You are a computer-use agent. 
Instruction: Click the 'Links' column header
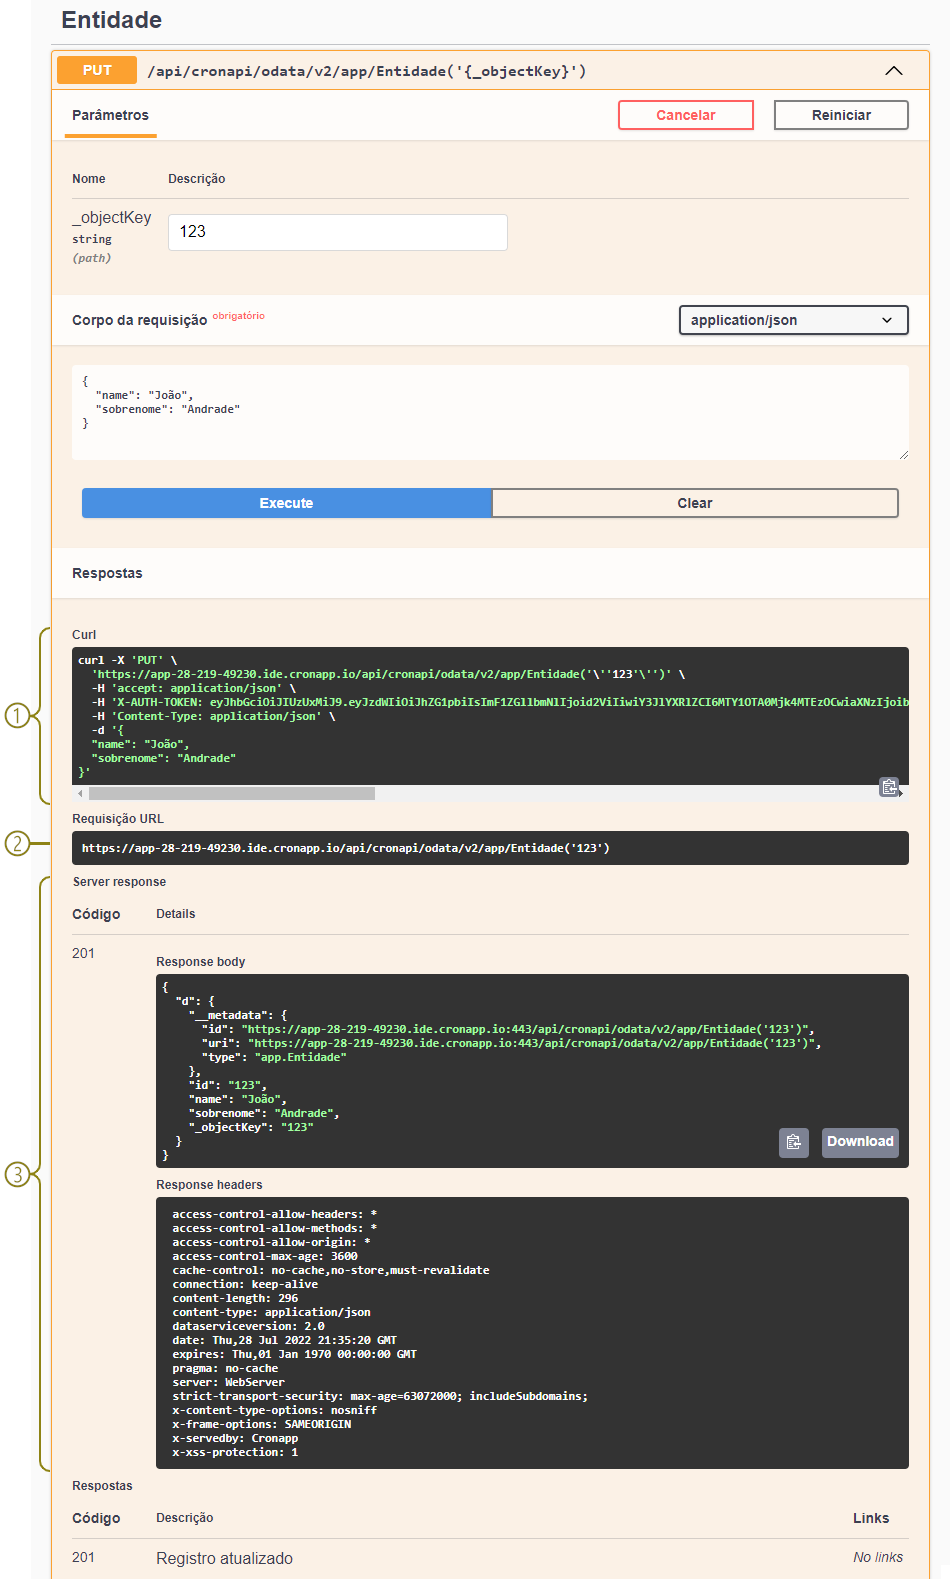(x=871, y=1518)
